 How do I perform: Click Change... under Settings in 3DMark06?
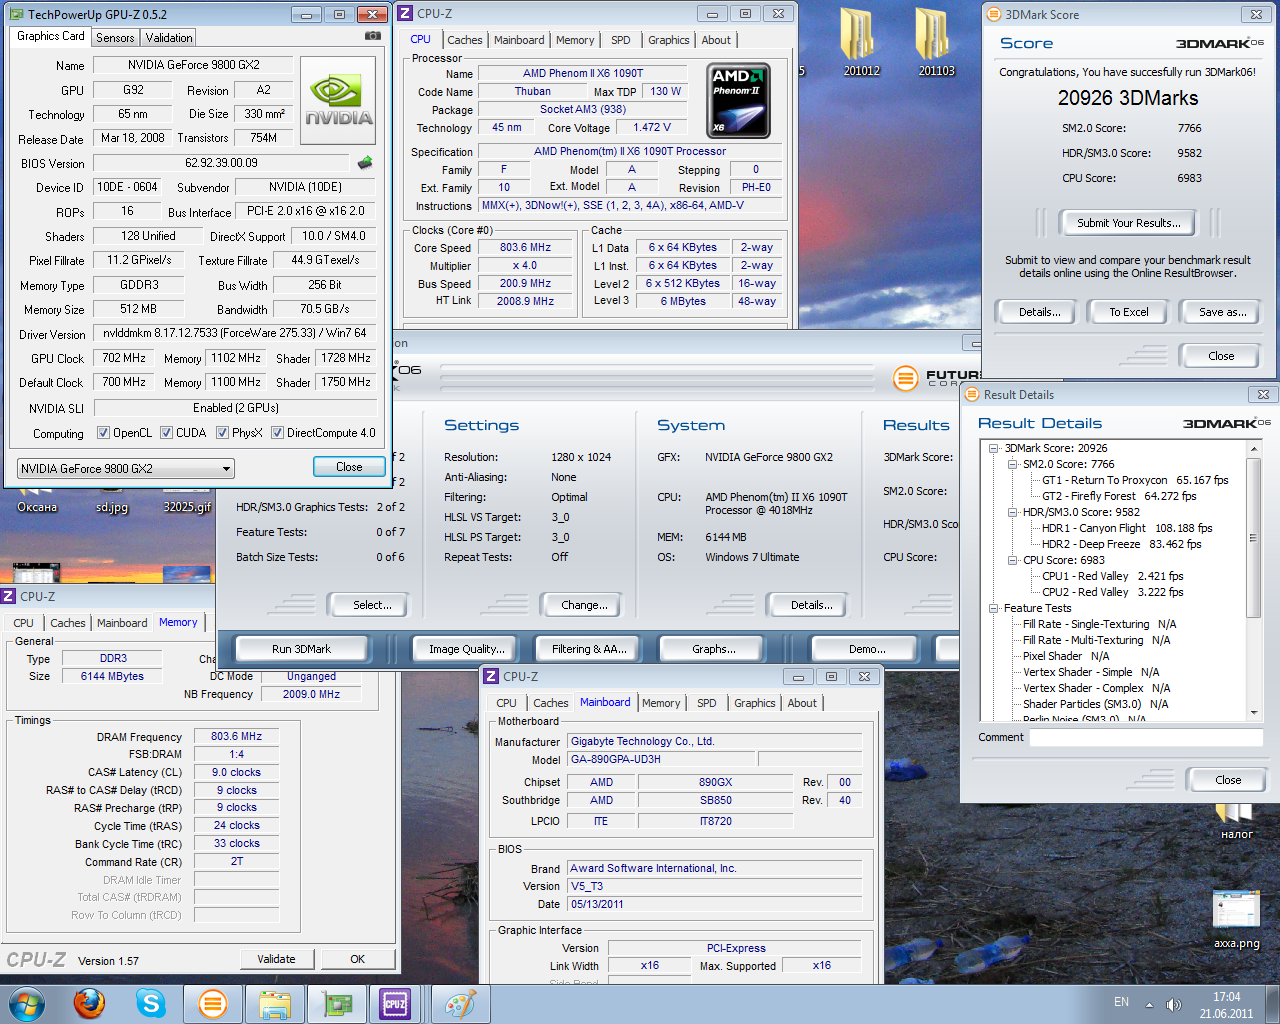pyautogui.click(x=584, y=605)
